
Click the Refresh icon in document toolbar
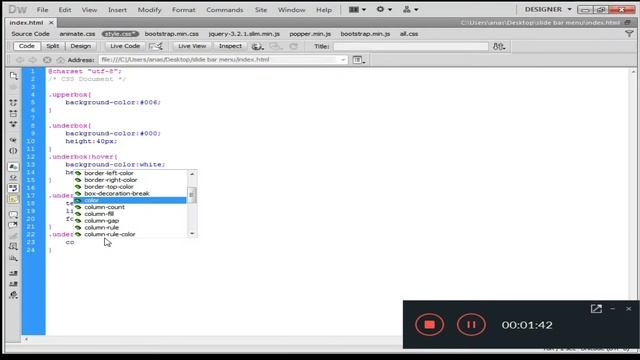tap(293, 47)
